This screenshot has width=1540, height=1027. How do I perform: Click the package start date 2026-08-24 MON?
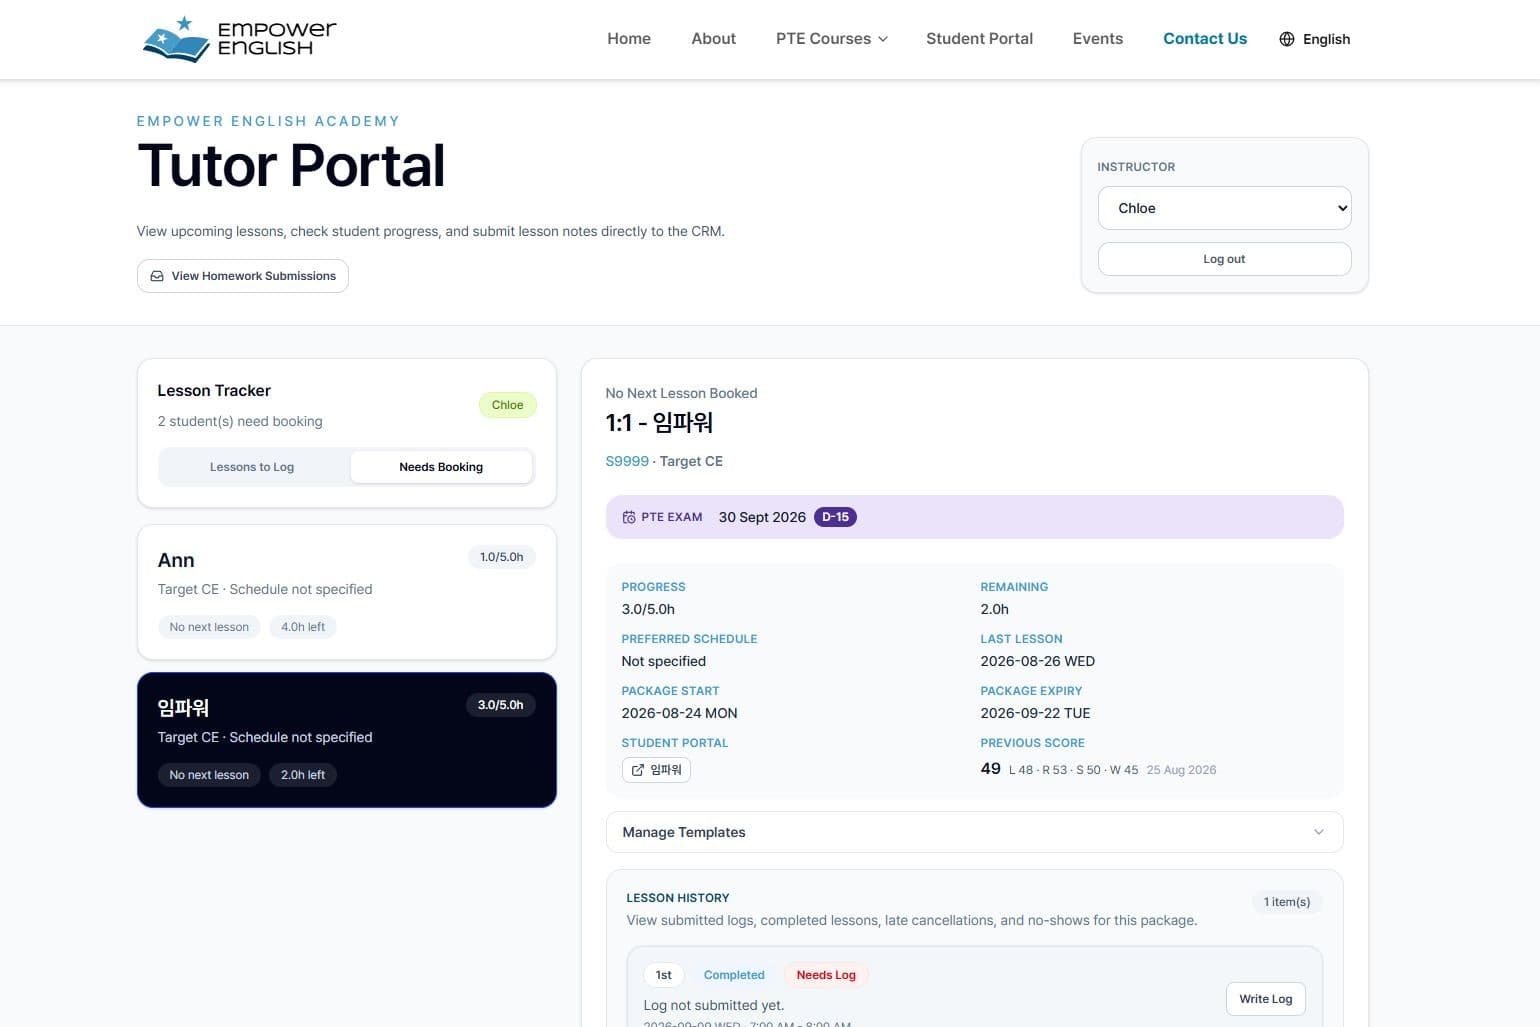(x=680, y=713)
